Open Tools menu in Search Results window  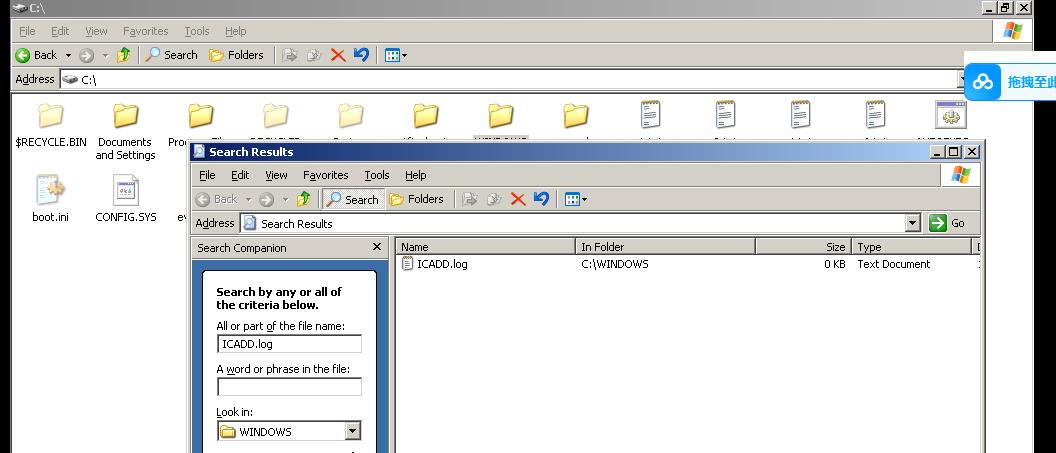[377, 175]
